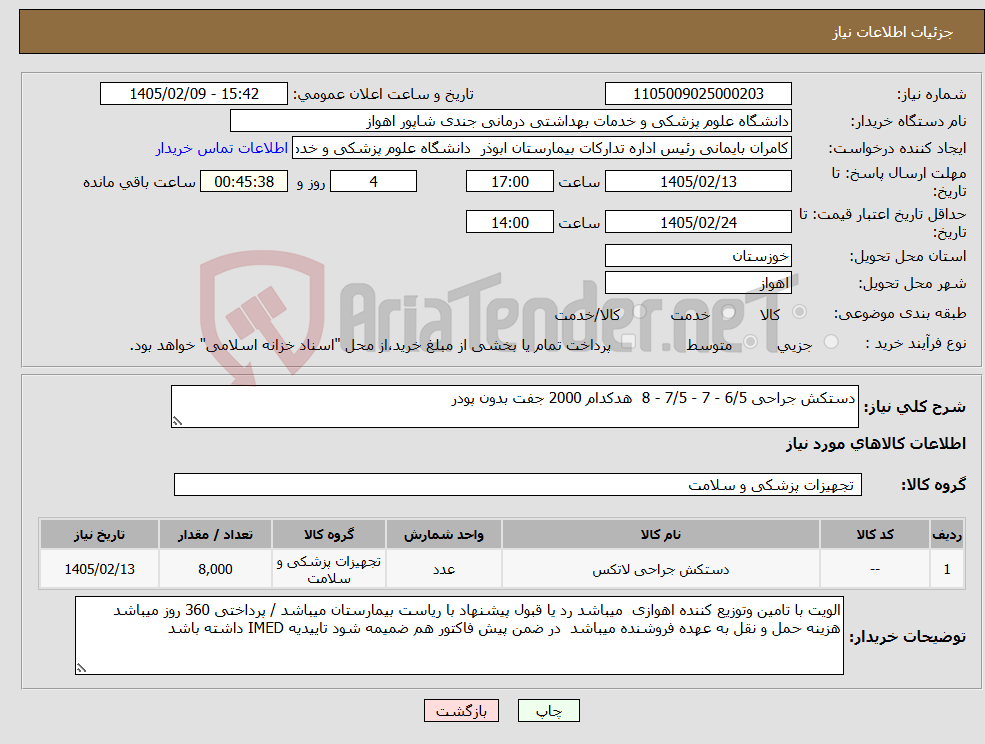This screenshot has height=744, width=985.
Task: Click the تاریخ نیاز column header
Action: pyautogui.click(x=99, y=534)
